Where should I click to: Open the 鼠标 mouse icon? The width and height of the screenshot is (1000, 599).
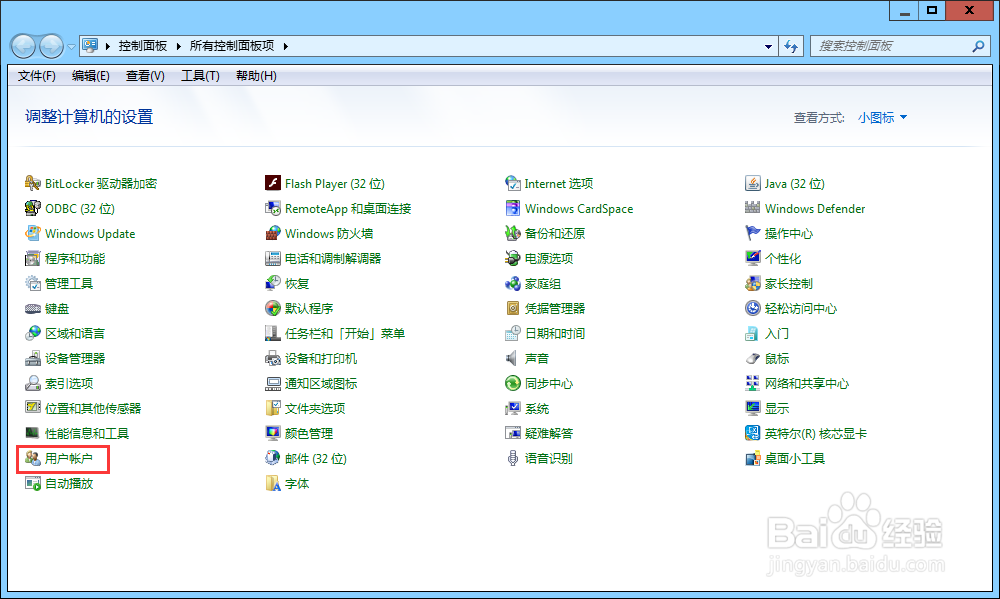pyautogui.click(x=753, y=359)
